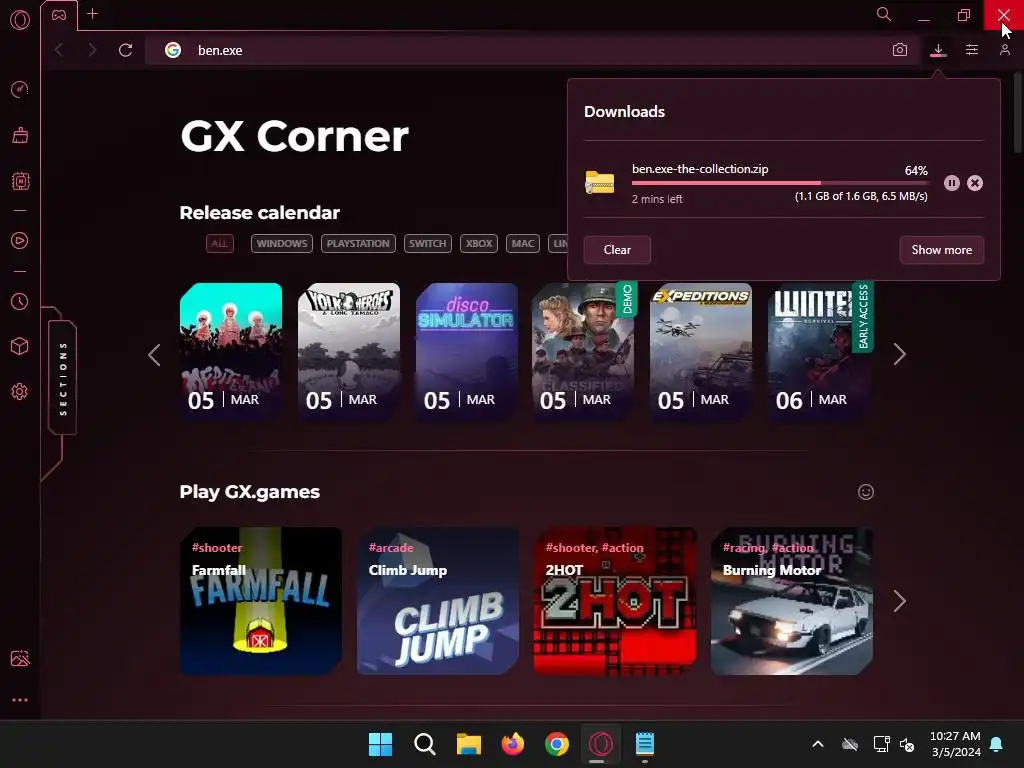Filter release calendar by XBOX
The image size is (1024, 768).
[479, 244]
